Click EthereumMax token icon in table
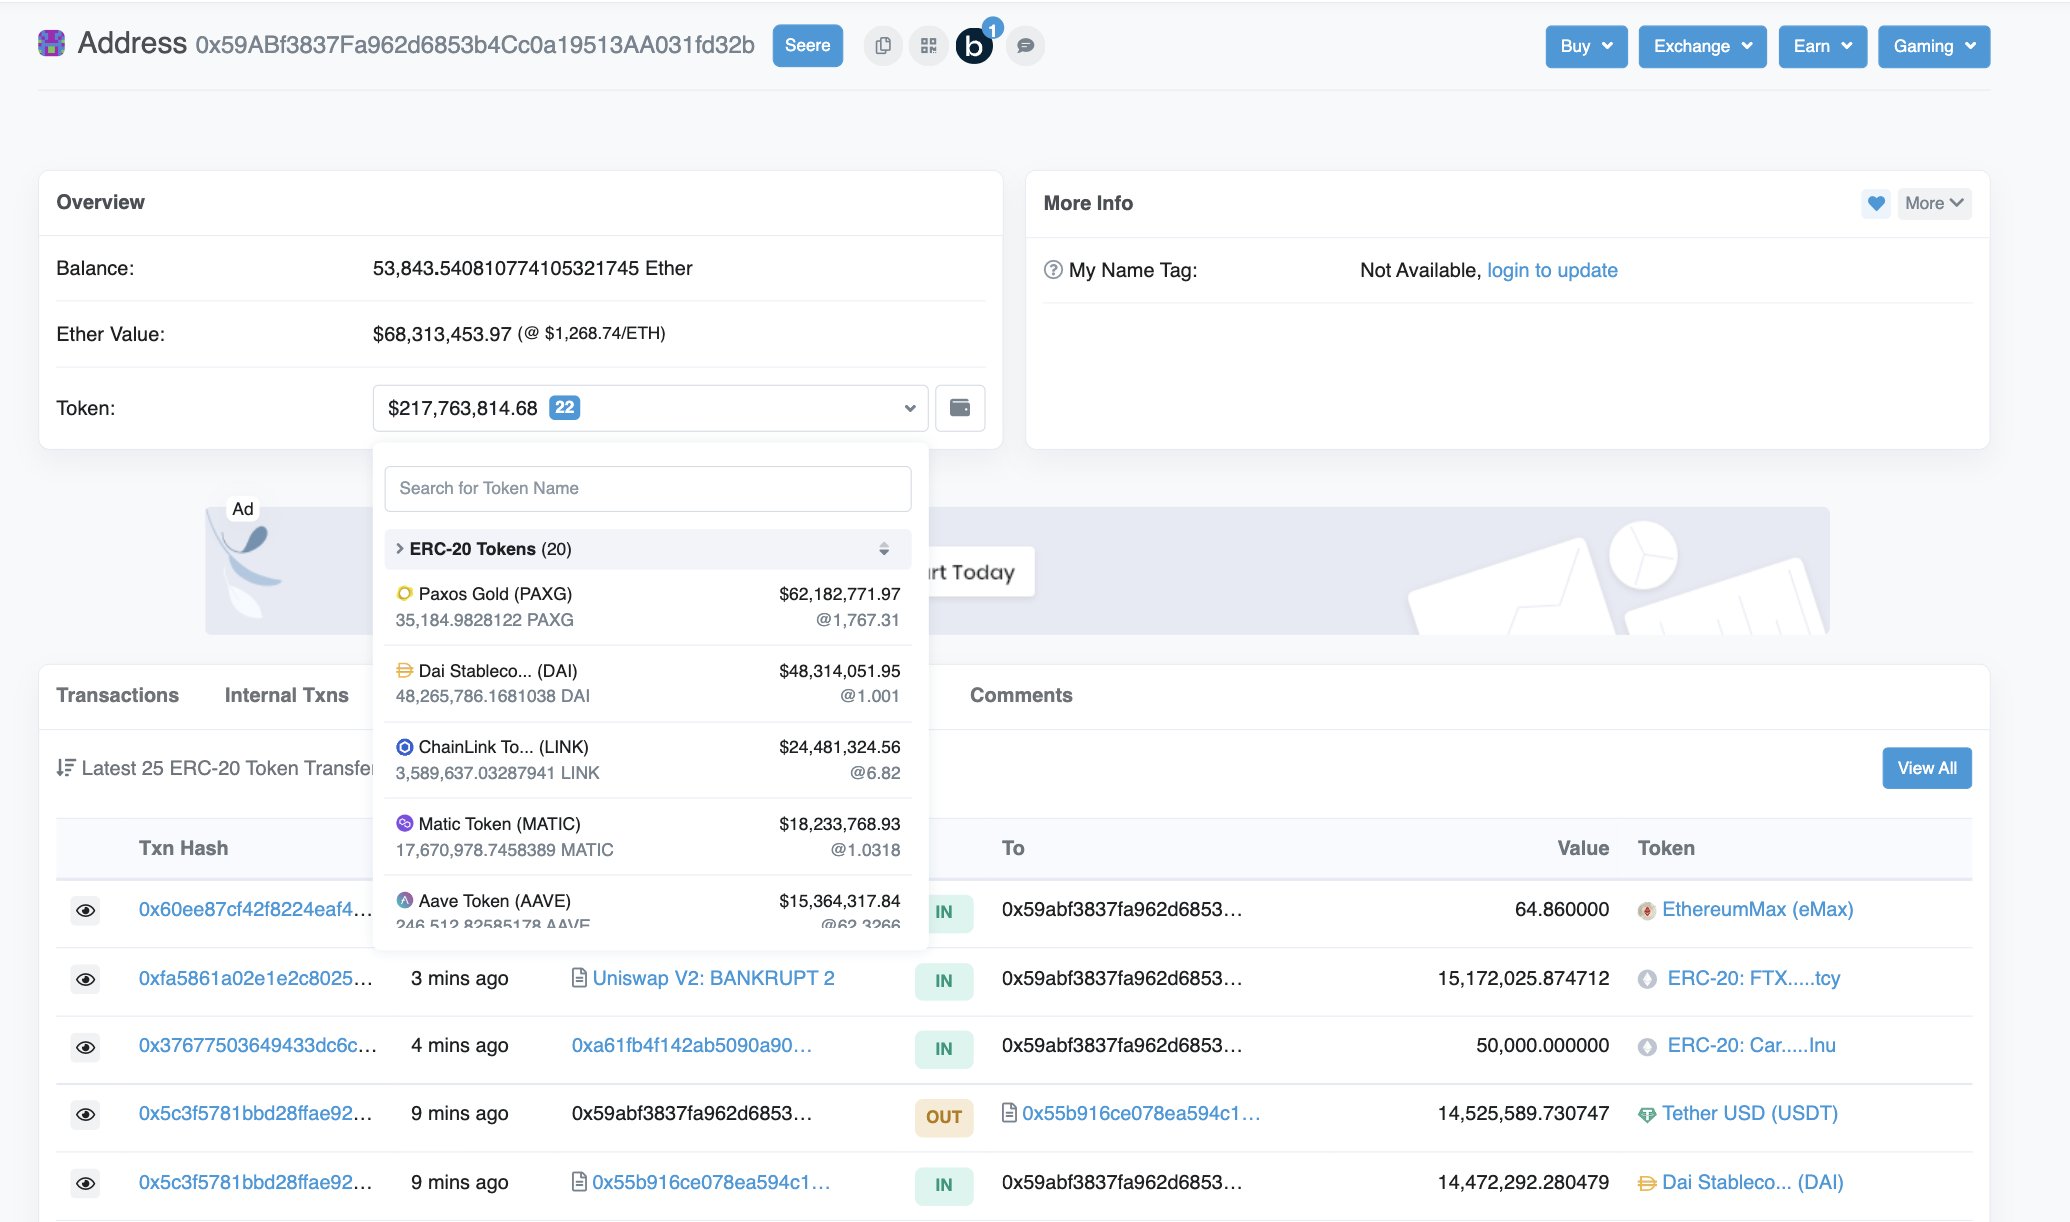 click(x=1646, y=911)
